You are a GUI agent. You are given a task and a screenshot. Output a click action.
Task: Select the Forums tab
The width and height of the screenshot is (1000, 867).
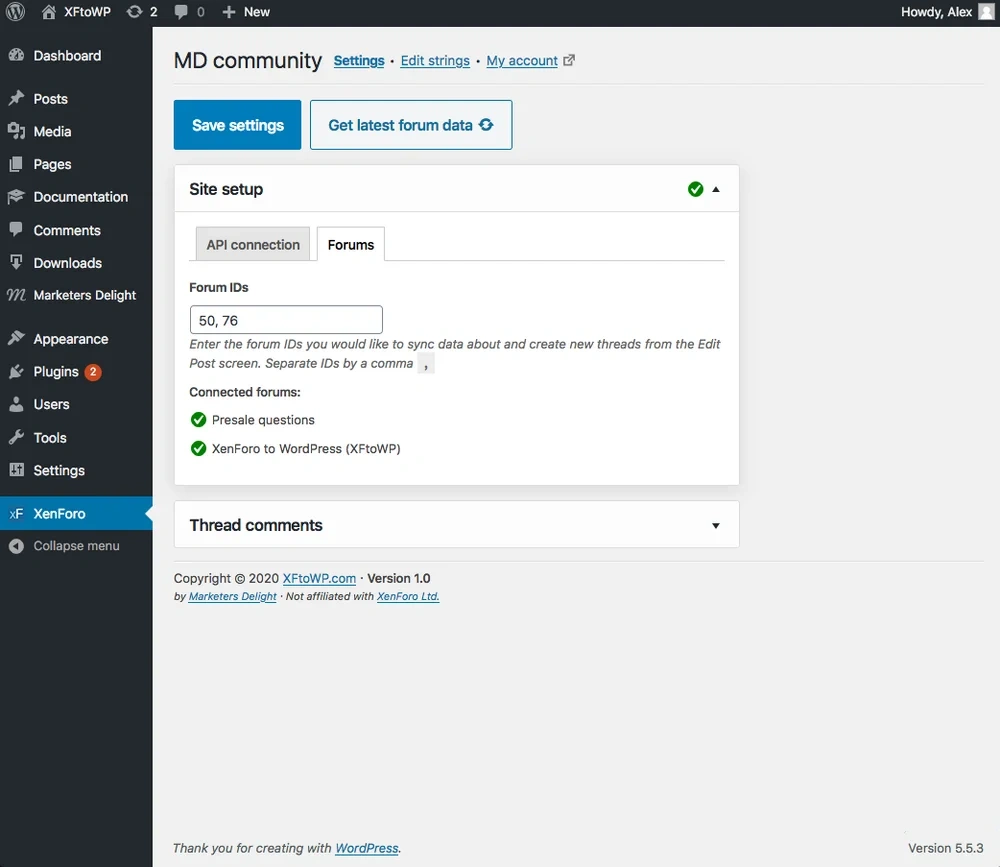(351, 245)
